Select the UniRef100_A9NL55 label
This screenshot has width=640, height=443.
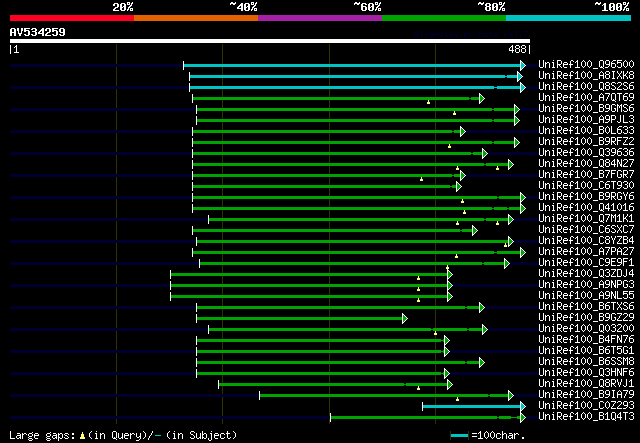point(586,296)
